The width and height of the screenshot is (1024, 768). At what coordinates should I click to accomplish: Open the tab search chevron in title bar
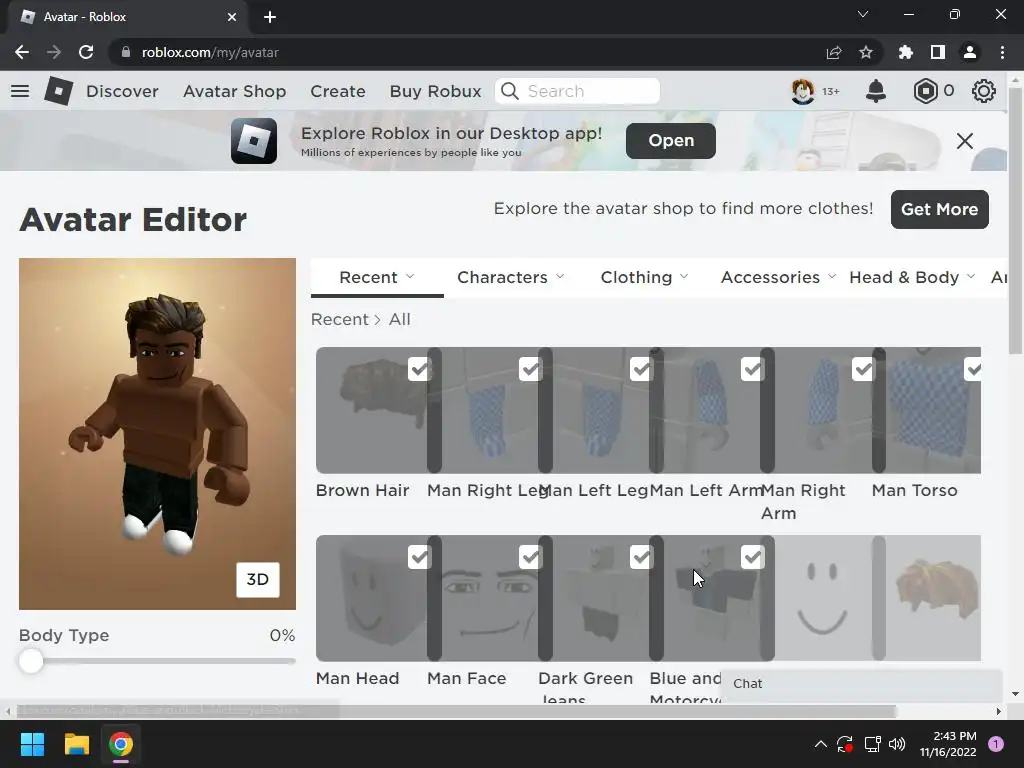863,14
